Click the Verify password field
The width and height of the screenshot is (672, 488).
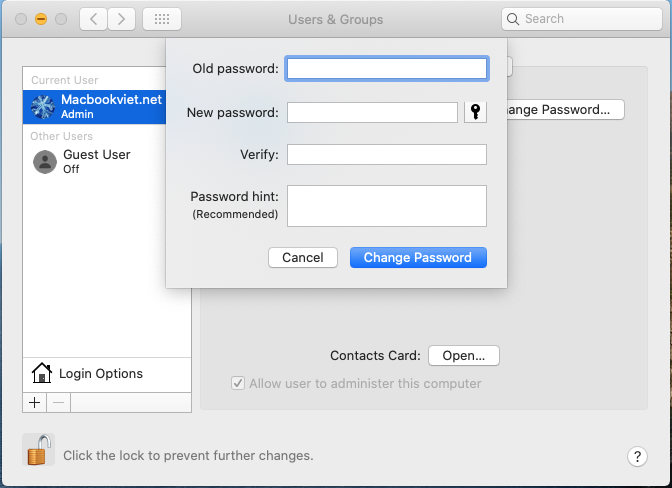pos(387,154)
